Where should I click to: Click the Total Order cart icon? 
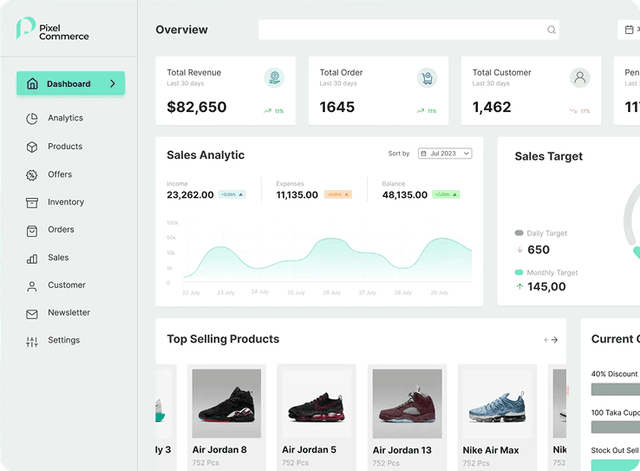coord(427,78)
